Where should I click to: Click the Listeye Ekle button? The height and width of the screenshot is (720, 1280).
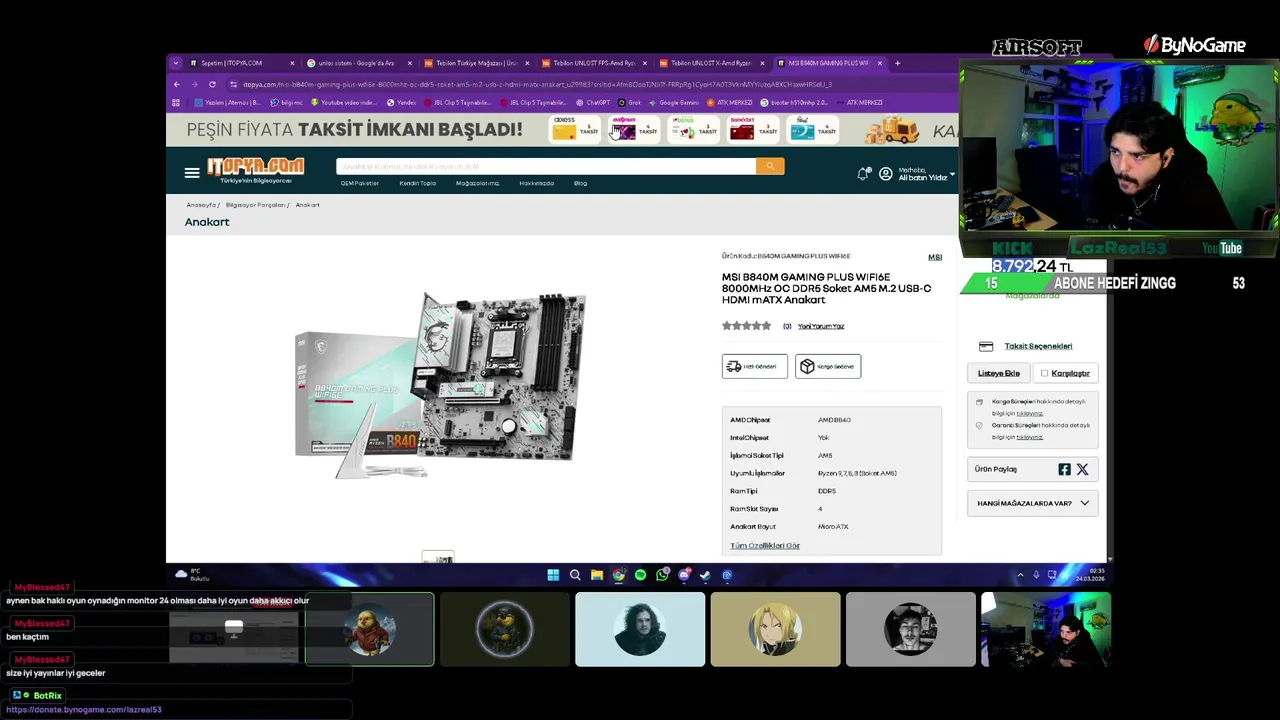point(998,373)
